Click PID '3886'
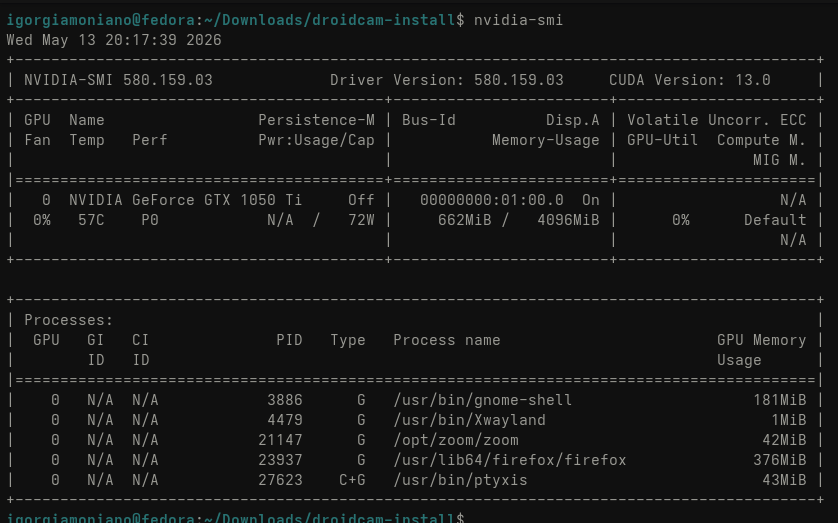Screen dimensions: 838x523 285,400
